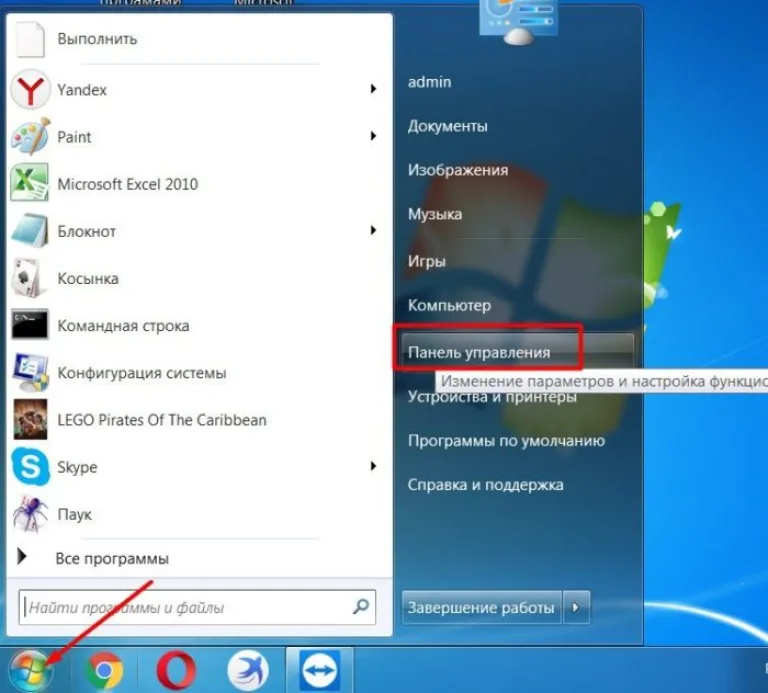This screenshot has width=768, height=693.
Task: Expand the Yandex submenu arrow
Action: 373,89
